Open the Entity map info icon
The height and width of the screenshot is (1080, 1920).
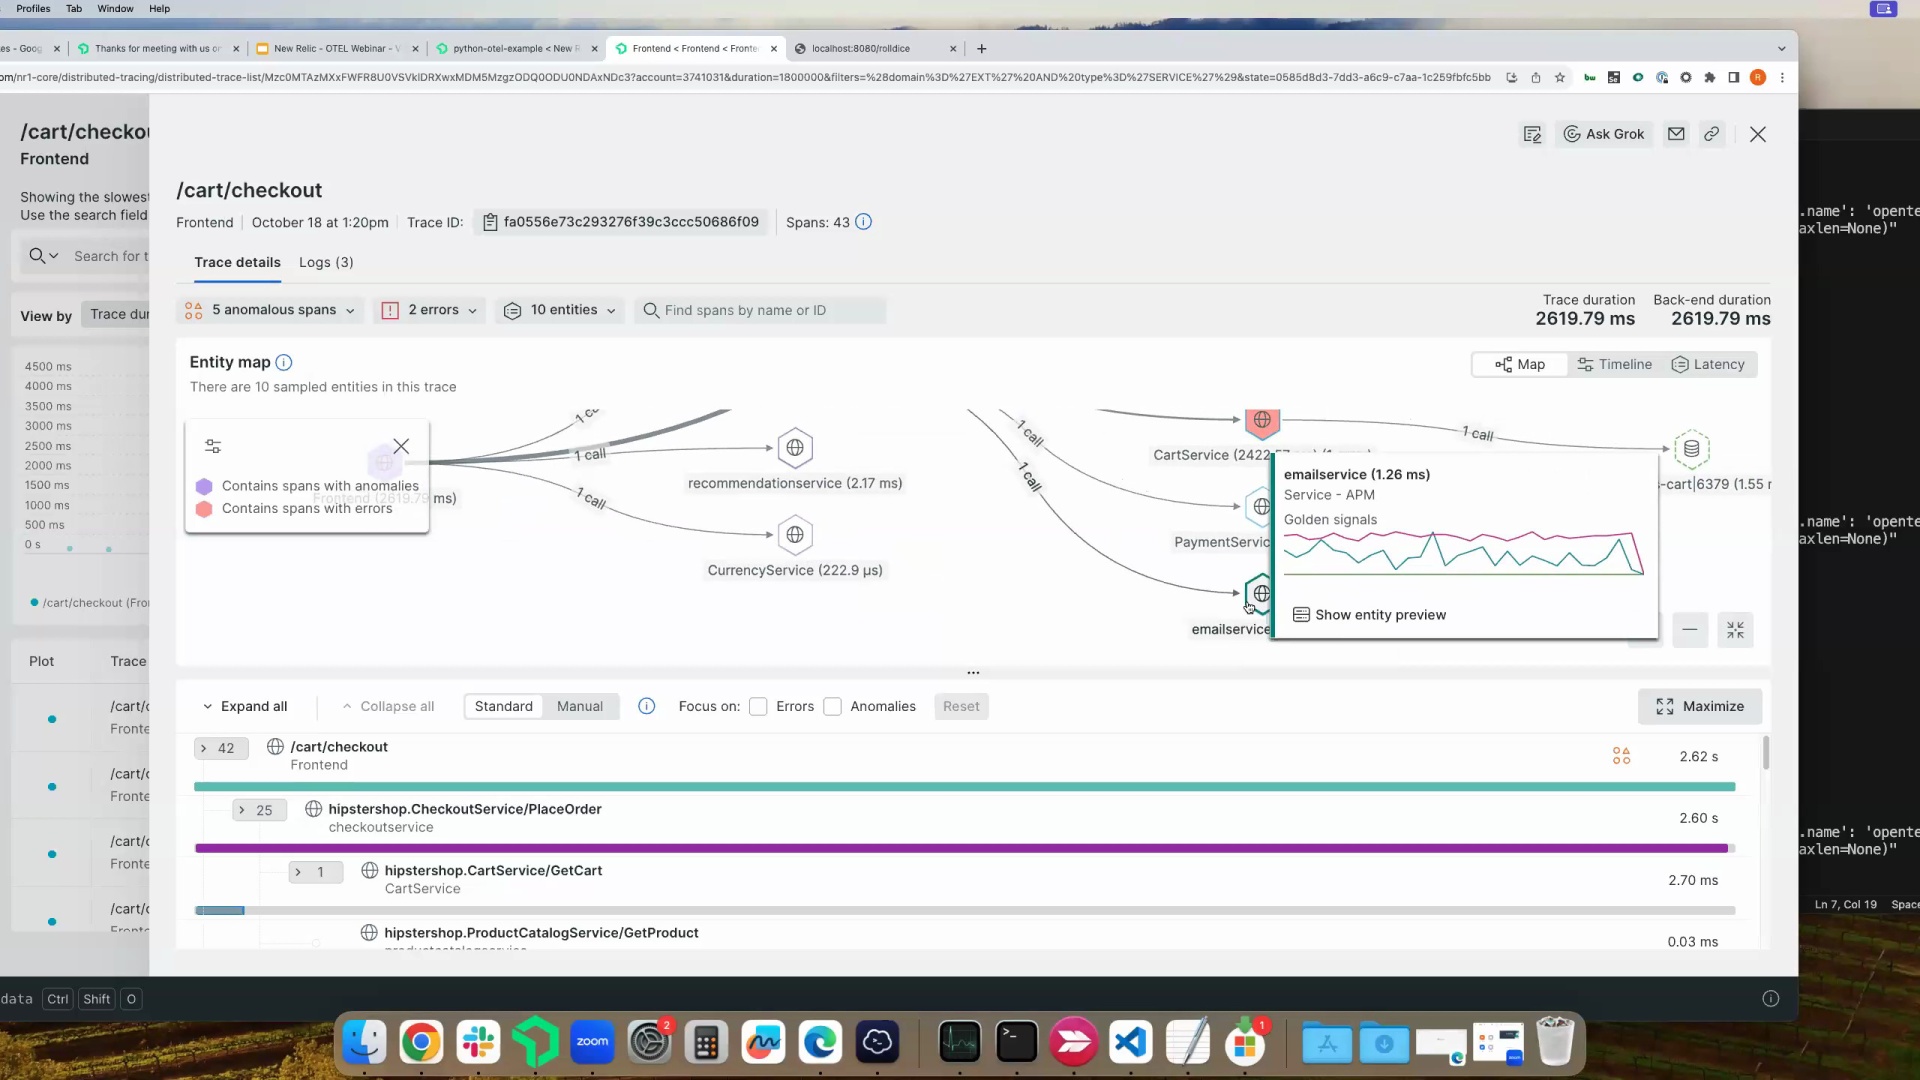[284, 362]
